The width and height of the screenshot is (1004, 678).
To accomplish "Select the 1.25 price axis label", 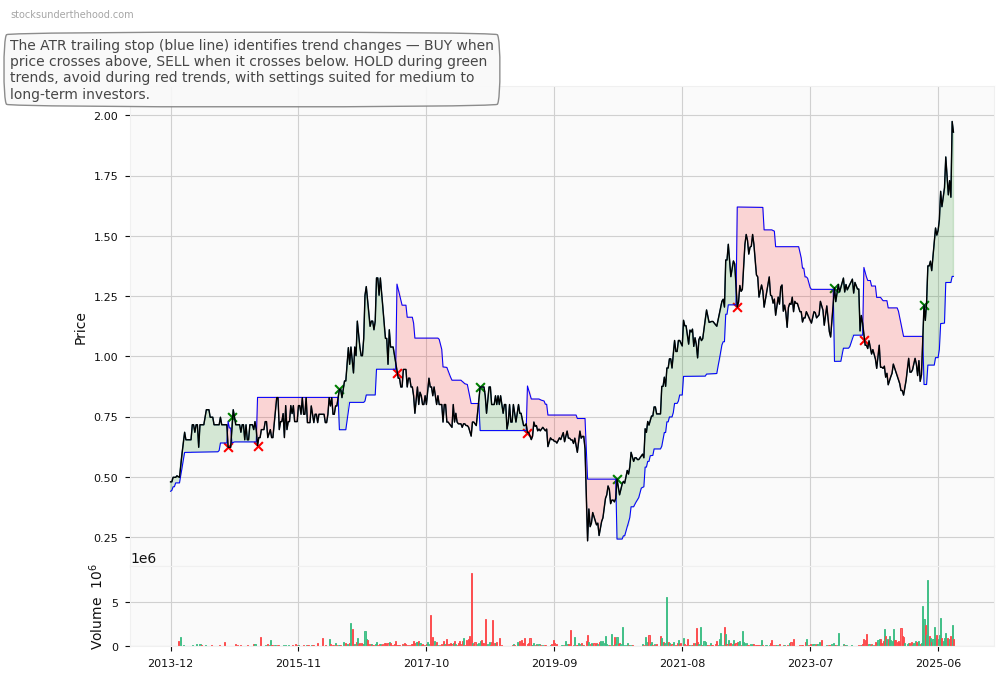I will (x=106, y=297).
